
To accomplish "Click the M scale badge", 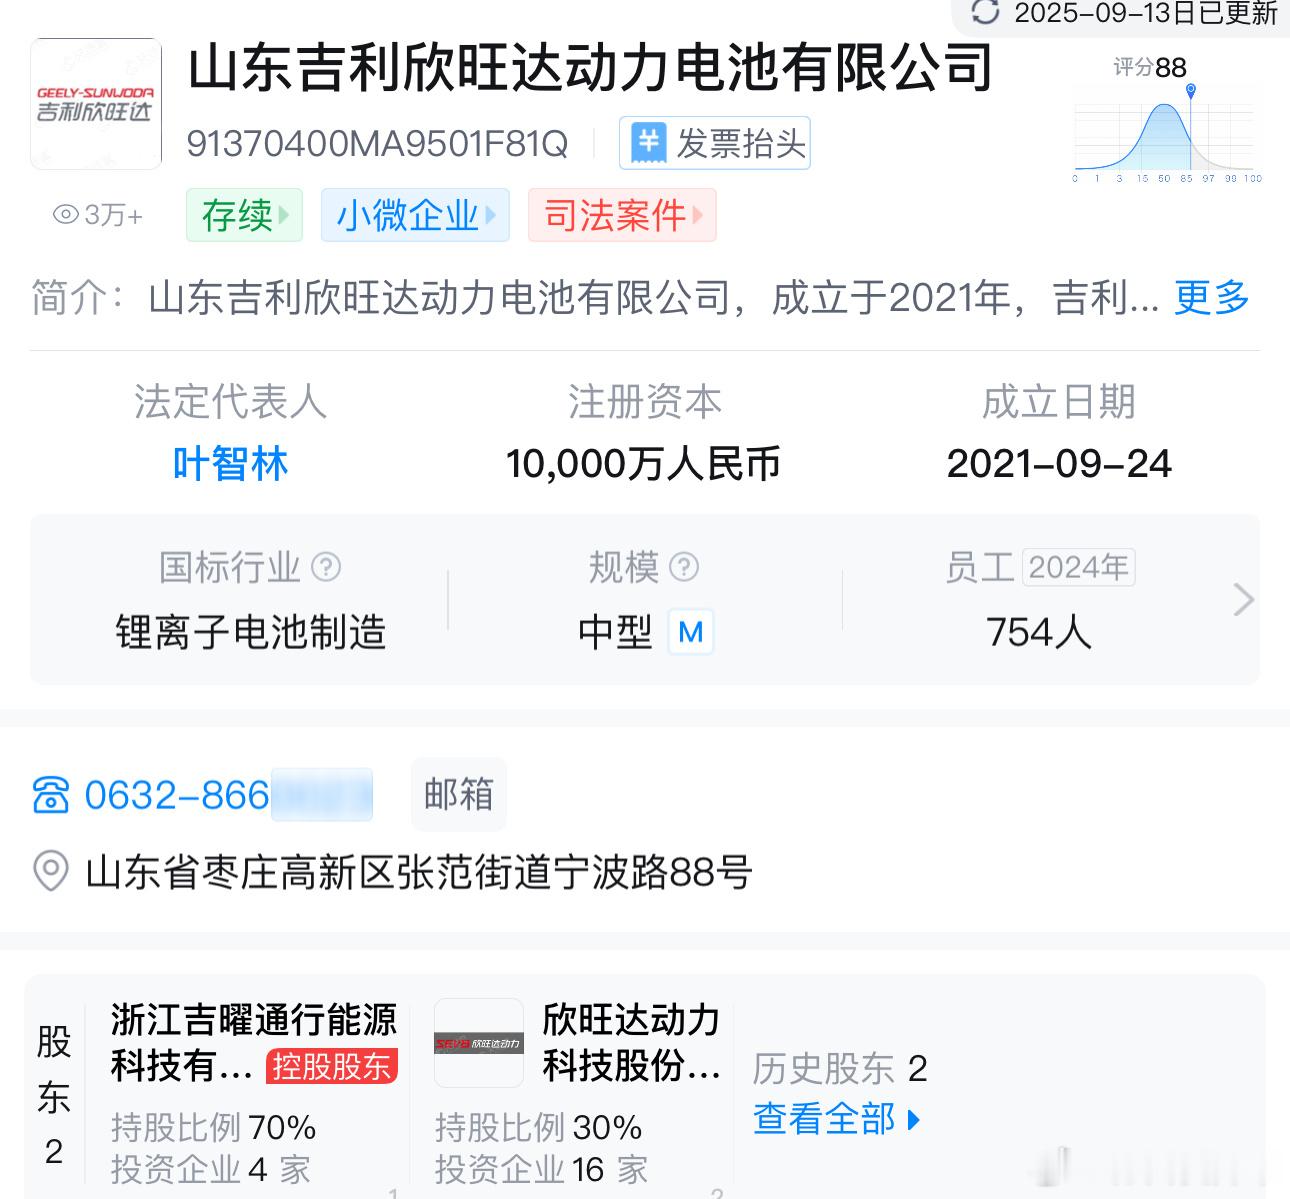I will [690, 632].
